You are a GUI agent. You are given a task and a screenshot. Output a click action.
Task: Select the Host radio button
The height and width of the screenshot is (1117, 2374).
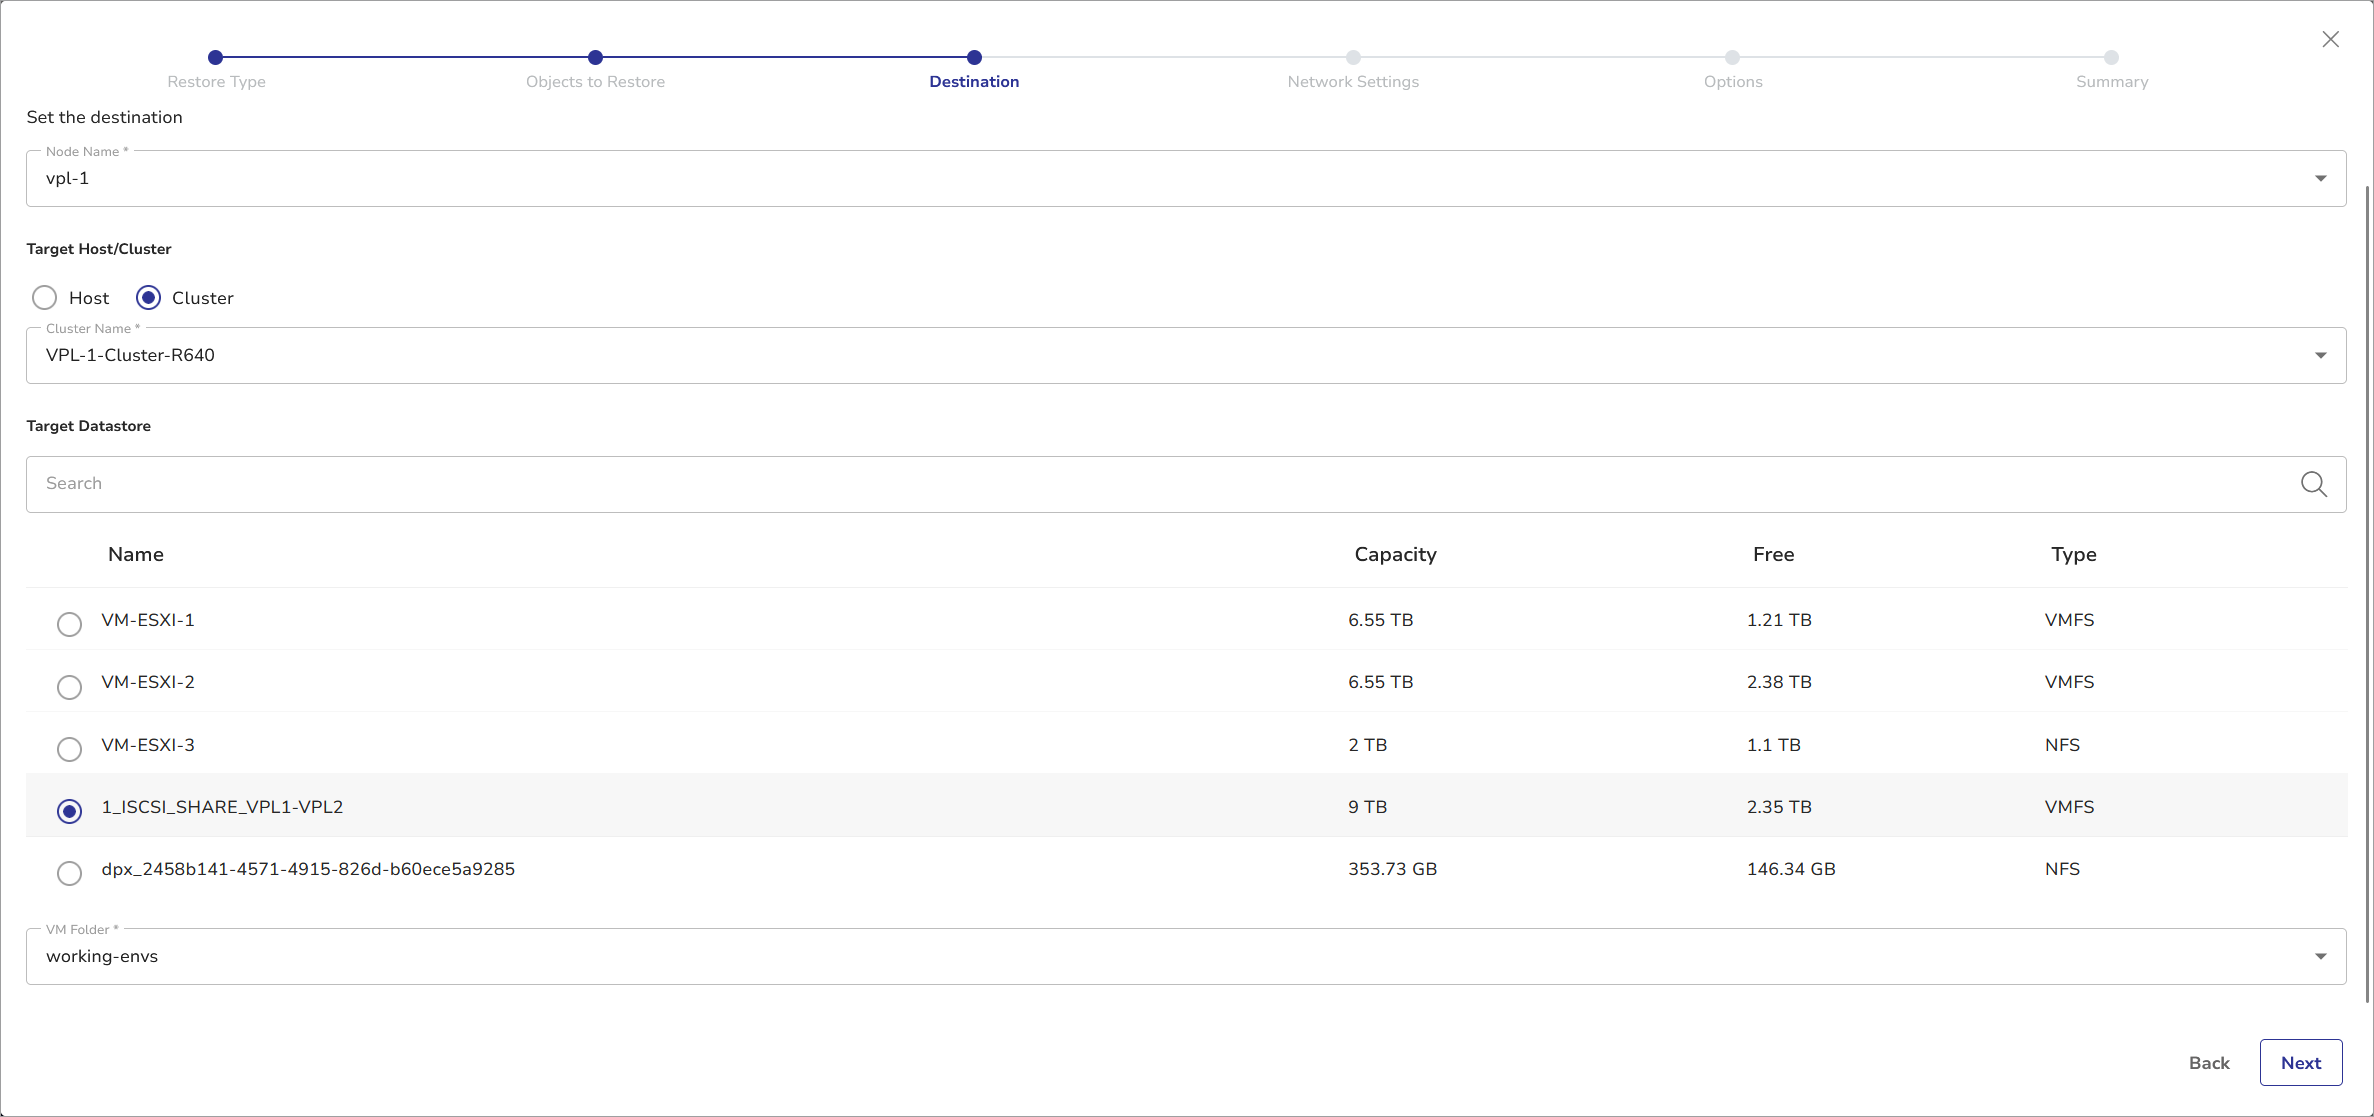tap(45, 298)
